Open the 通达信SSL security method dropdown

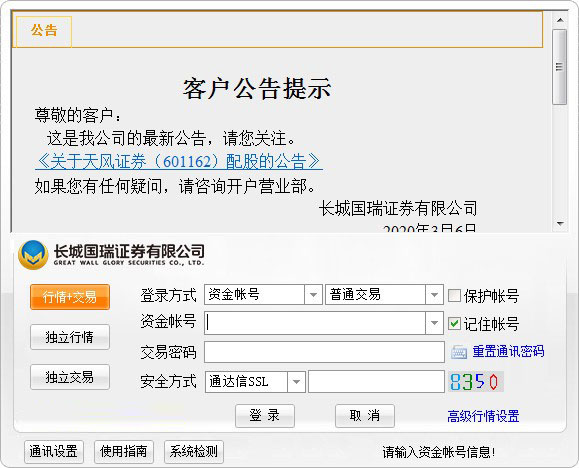[x=296, y=382]
